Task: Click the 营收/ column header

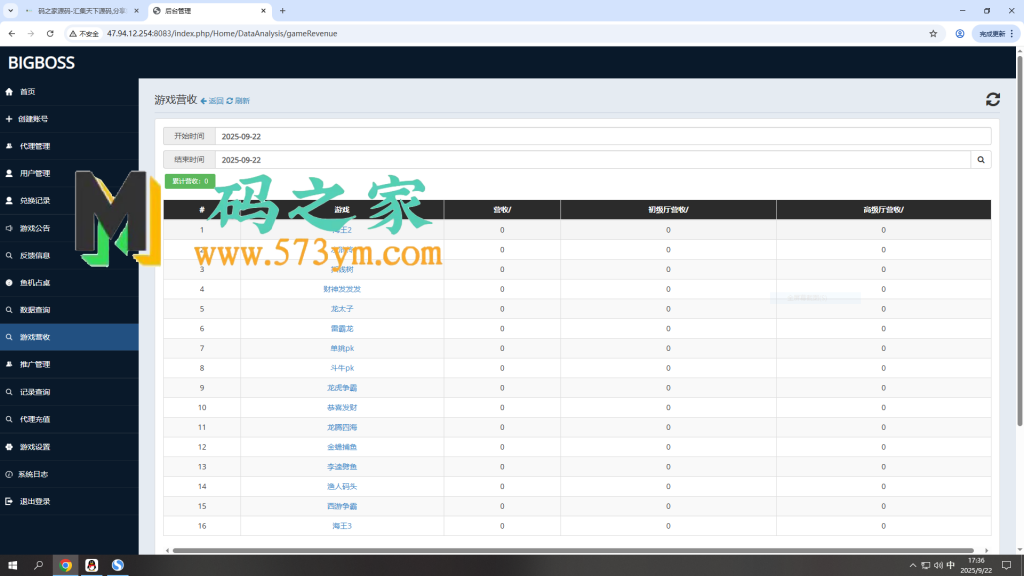Action: [502, 210]
